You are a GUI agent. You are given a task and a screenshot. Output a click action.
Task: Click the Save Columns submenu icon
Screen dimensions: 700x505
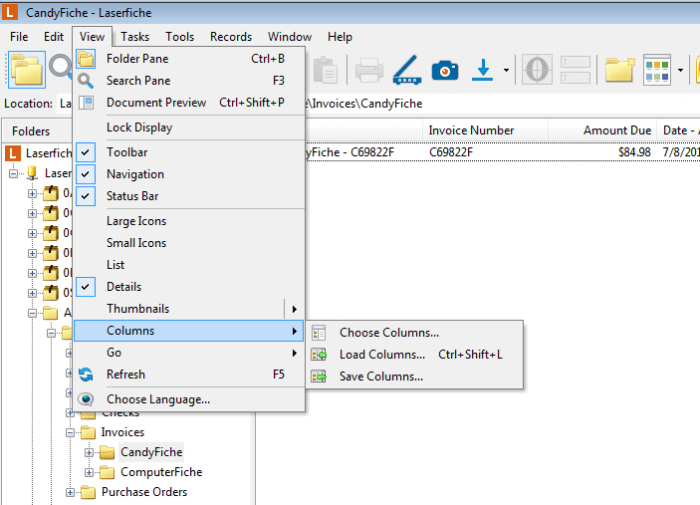[x=319, y=376]
